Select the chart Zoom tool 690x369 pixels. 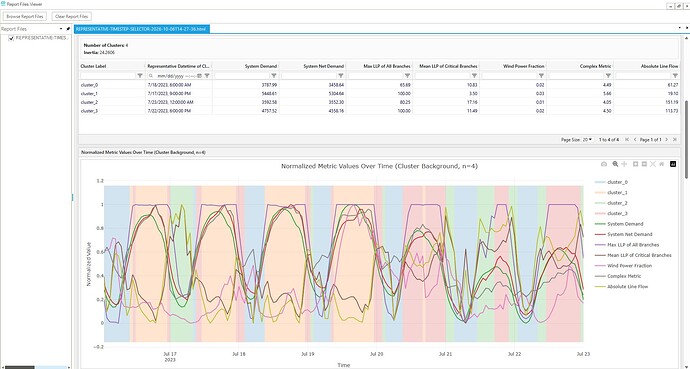click(x=615, y=164)
